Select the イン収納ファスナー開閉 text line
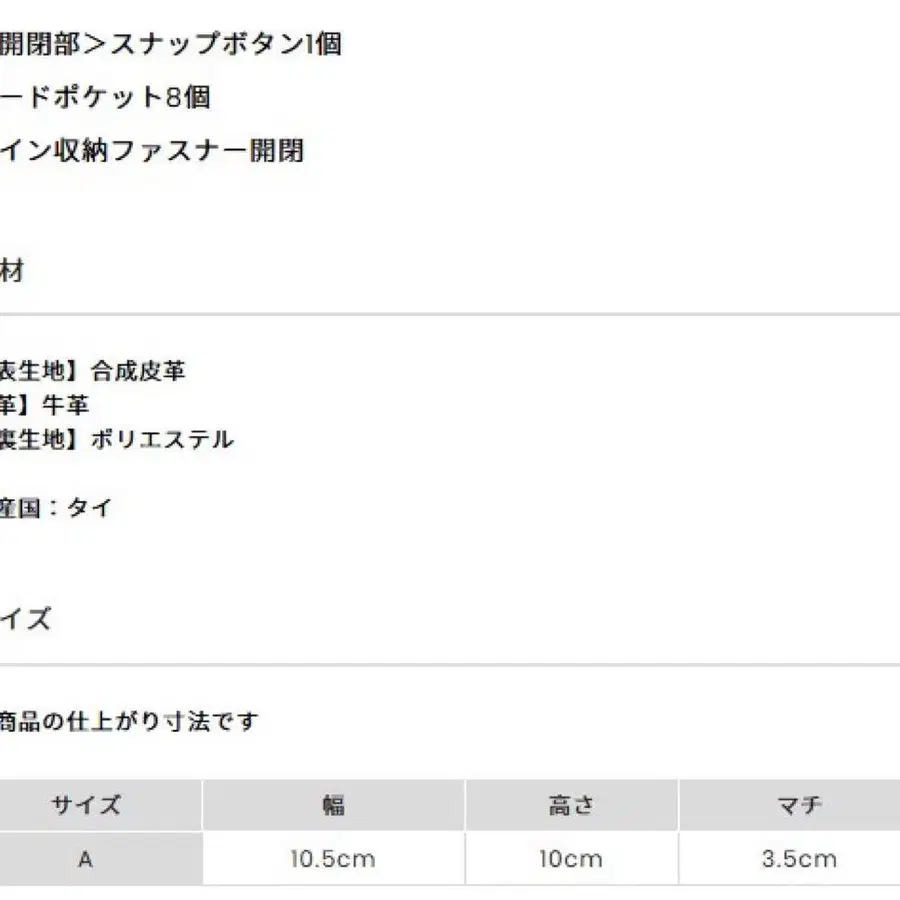 [152, 151]
